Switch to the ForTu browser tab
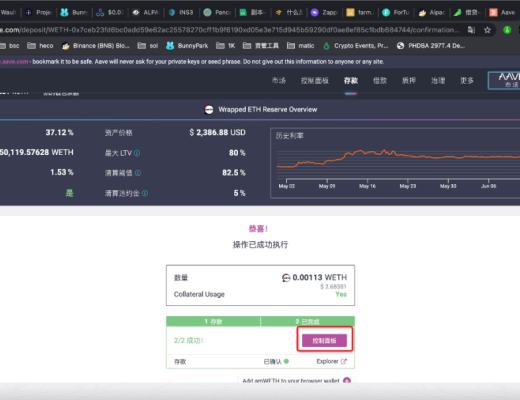This screenshot has height=400, width=520. (395, 12)
